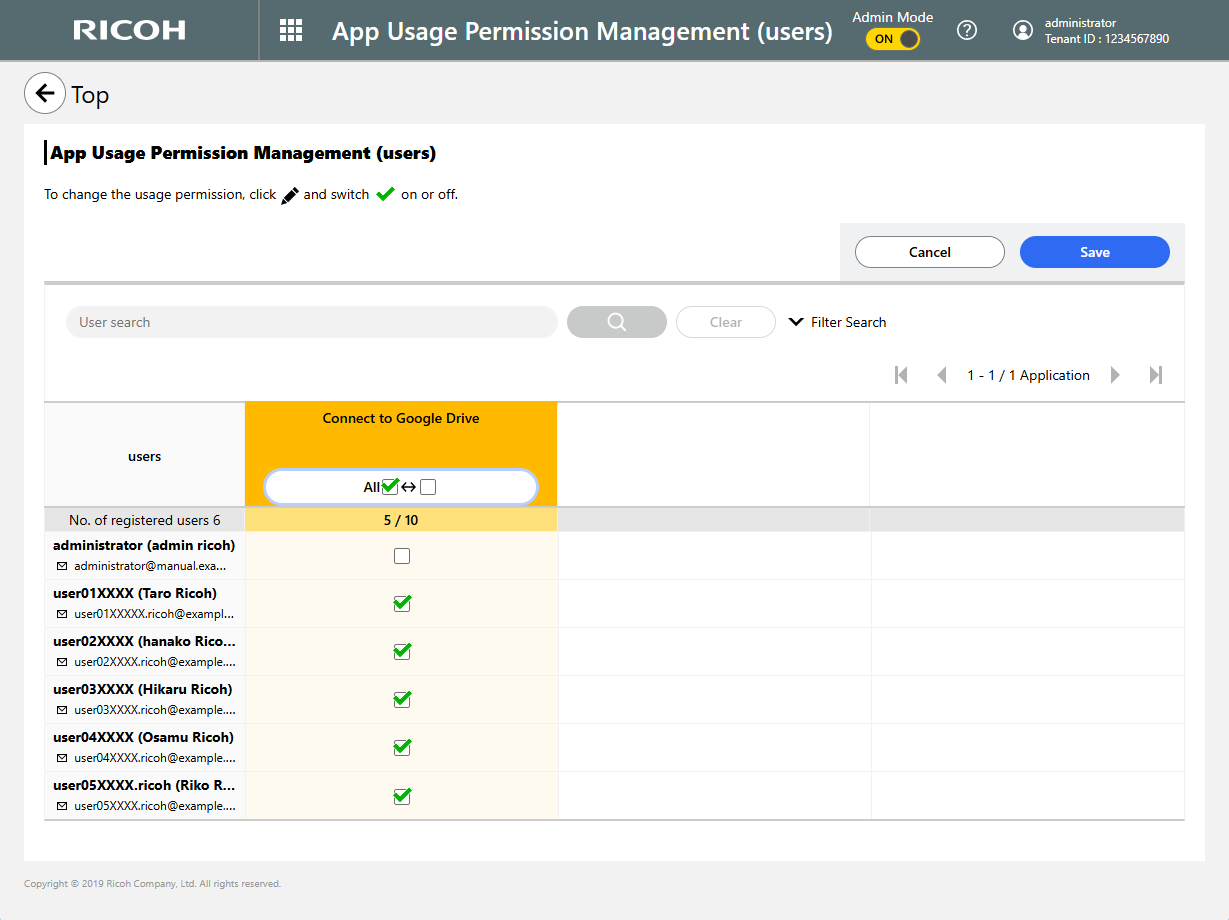Go to previous application page arrow
The height and width of the screenshot is (920, 1229).
pos(941,375)
